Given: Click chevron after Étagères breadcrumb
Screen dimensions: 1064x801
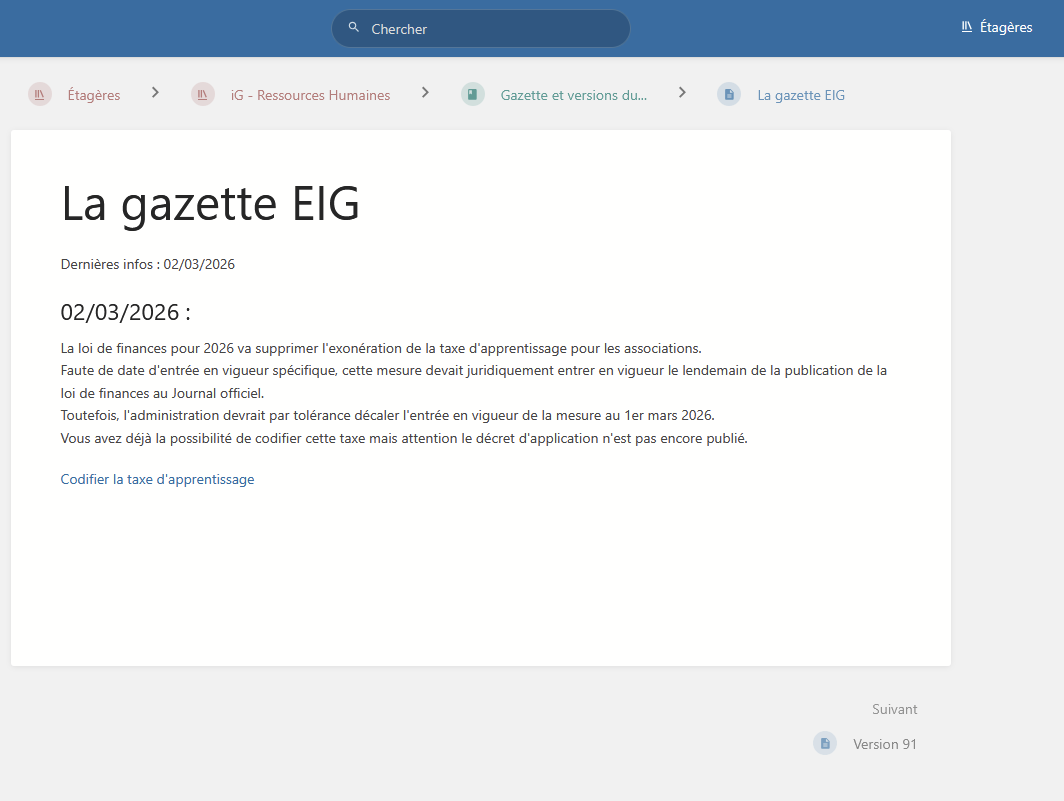Looking at the screenshot, I should click(155, 92).
